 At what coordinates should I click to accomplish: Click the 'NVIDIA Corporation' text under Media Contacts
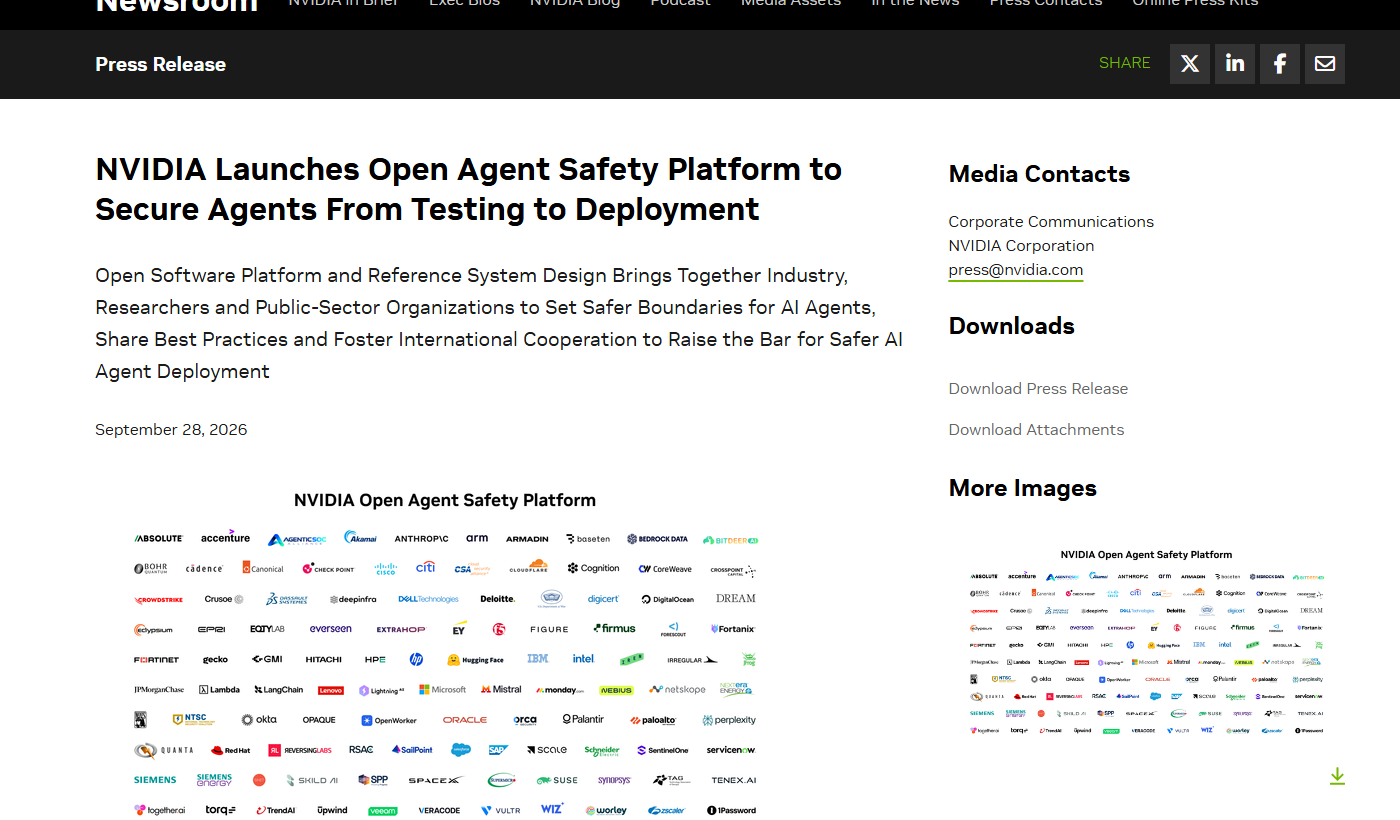(1021, 246)
